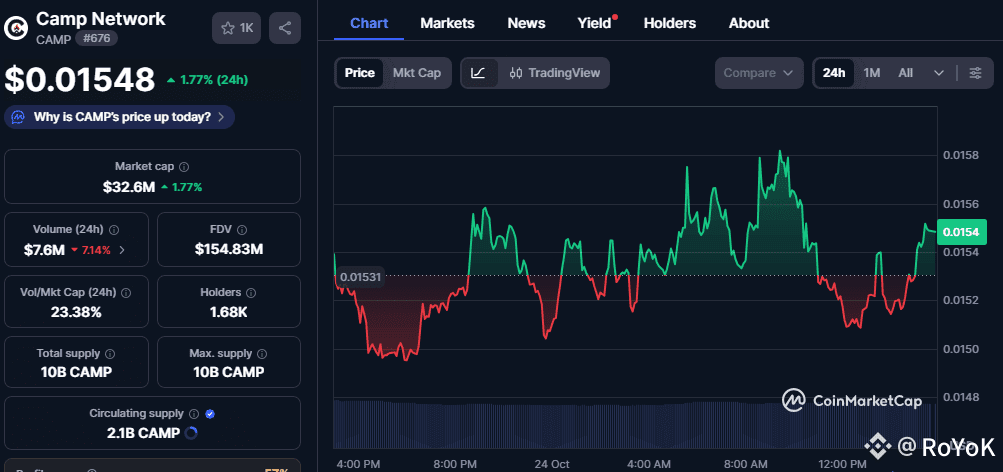
Task: Select the 1M time range button
Action: (872, 73)
